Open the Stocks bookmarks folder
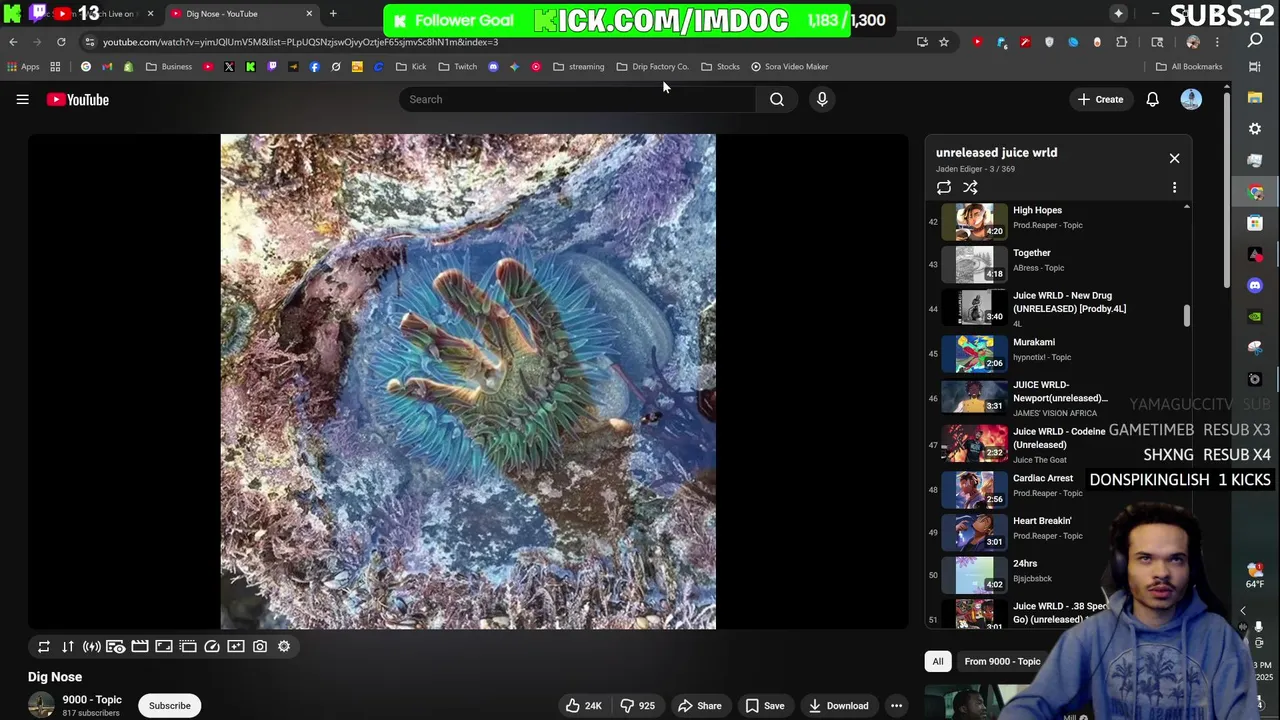 pyautogui.click(x=720, y=67)
